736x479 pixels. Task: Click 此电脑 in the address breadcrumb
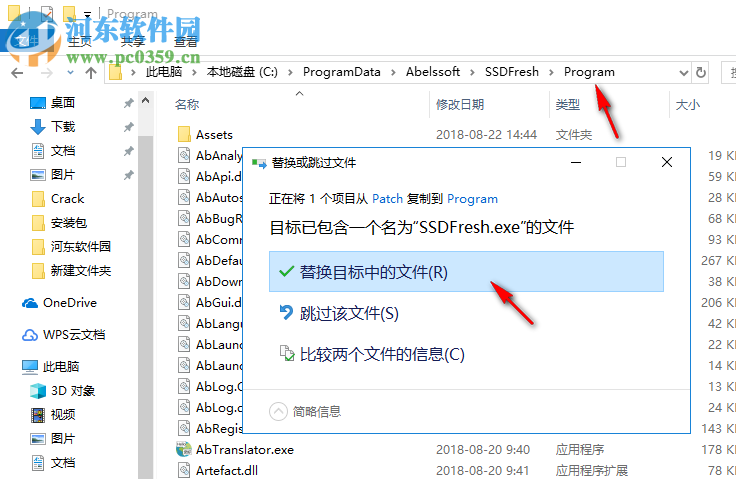click(x=164, y=72)
